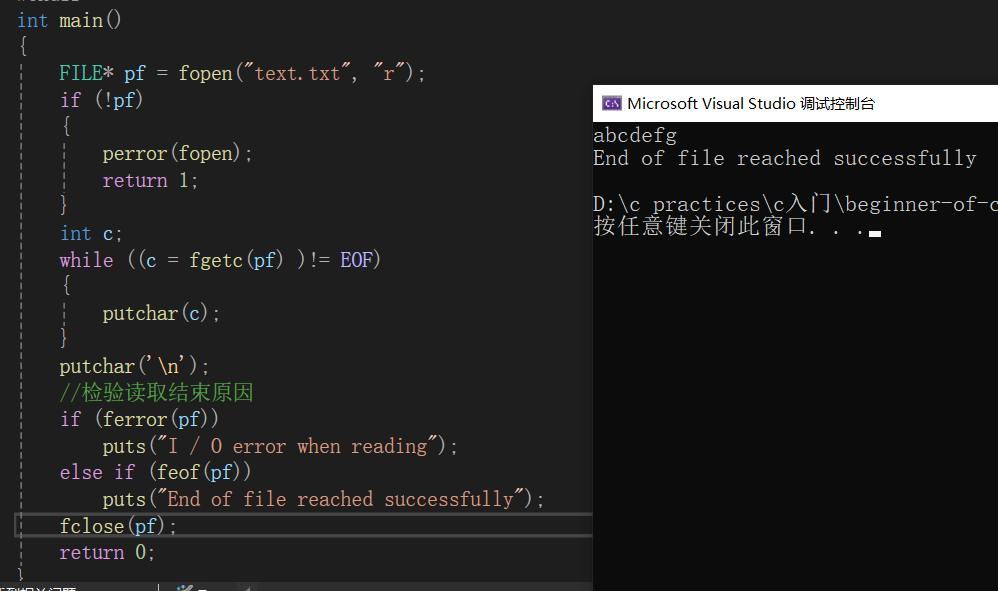The image size is (998, 591).
Task: Click the 'EOF' macro in code
Action: [x=356, y=260]
